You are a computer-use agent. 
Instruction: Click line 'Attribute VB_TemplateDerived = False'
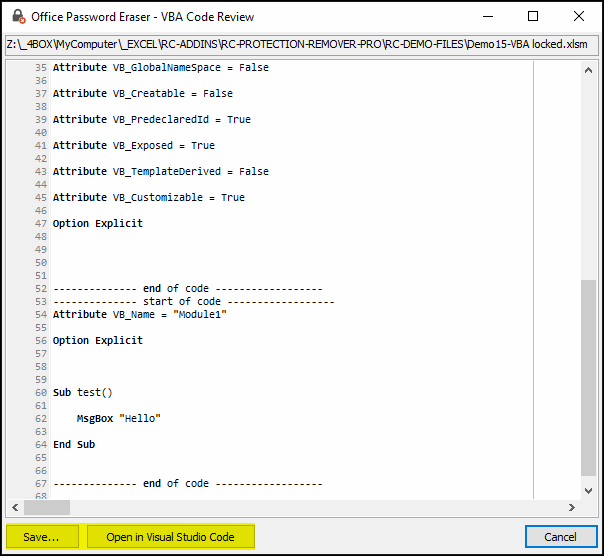coord(161,171)
